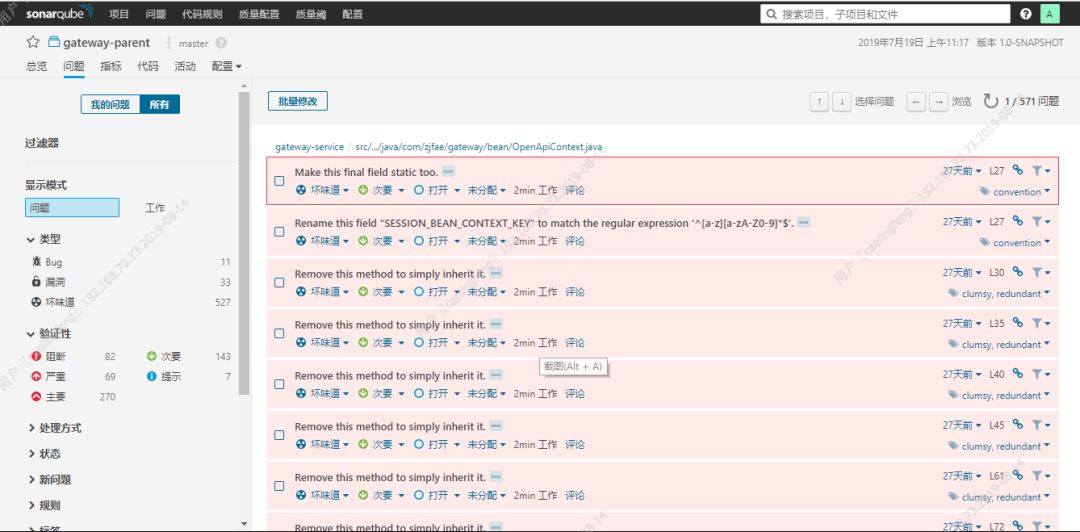Open convention tags dropdown on first issue
The height and width of the screenshot is (532, 1080).
(1015, 192)
